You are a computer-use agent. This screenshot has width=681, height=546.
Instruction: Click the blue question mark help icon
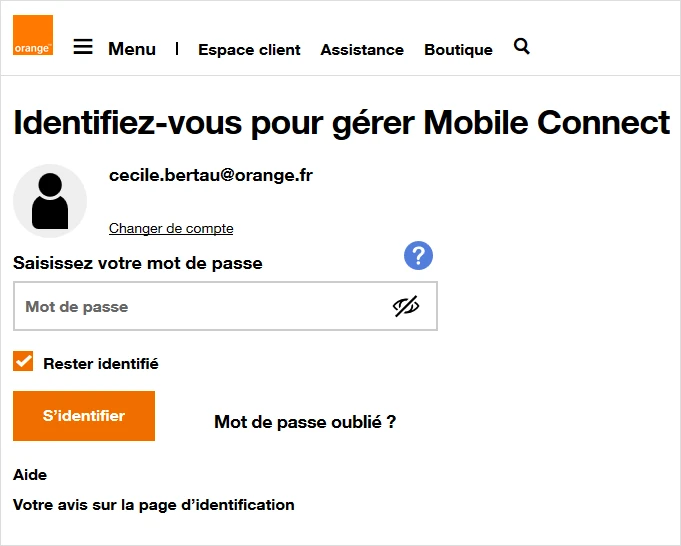click(x=418, y=255)
